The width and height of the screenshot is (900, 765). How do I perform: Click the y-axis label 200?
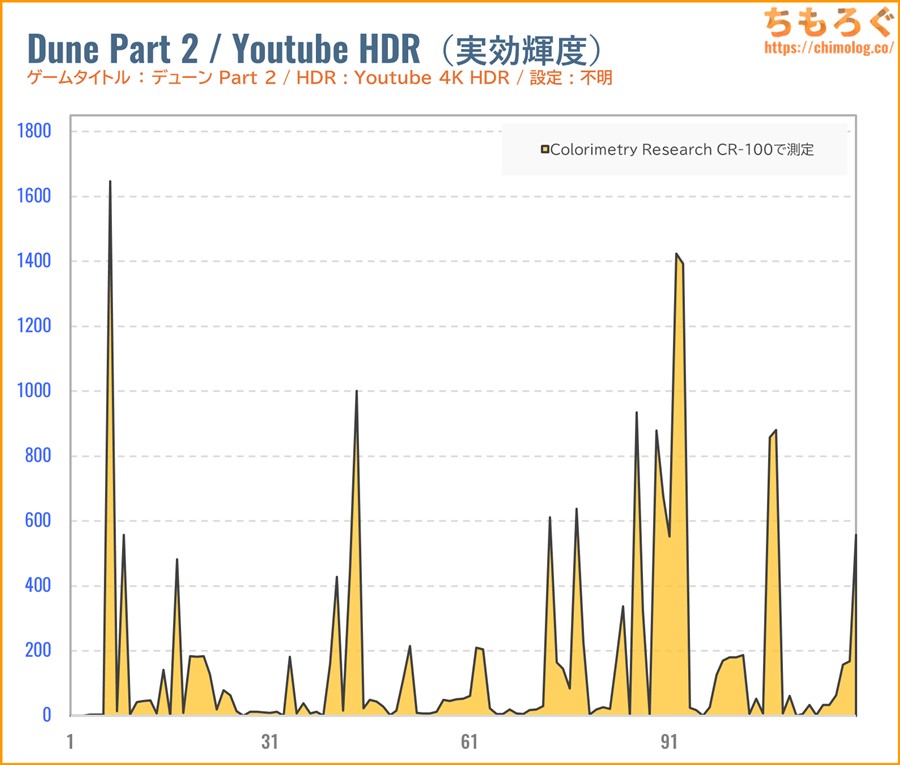(38, 650)
